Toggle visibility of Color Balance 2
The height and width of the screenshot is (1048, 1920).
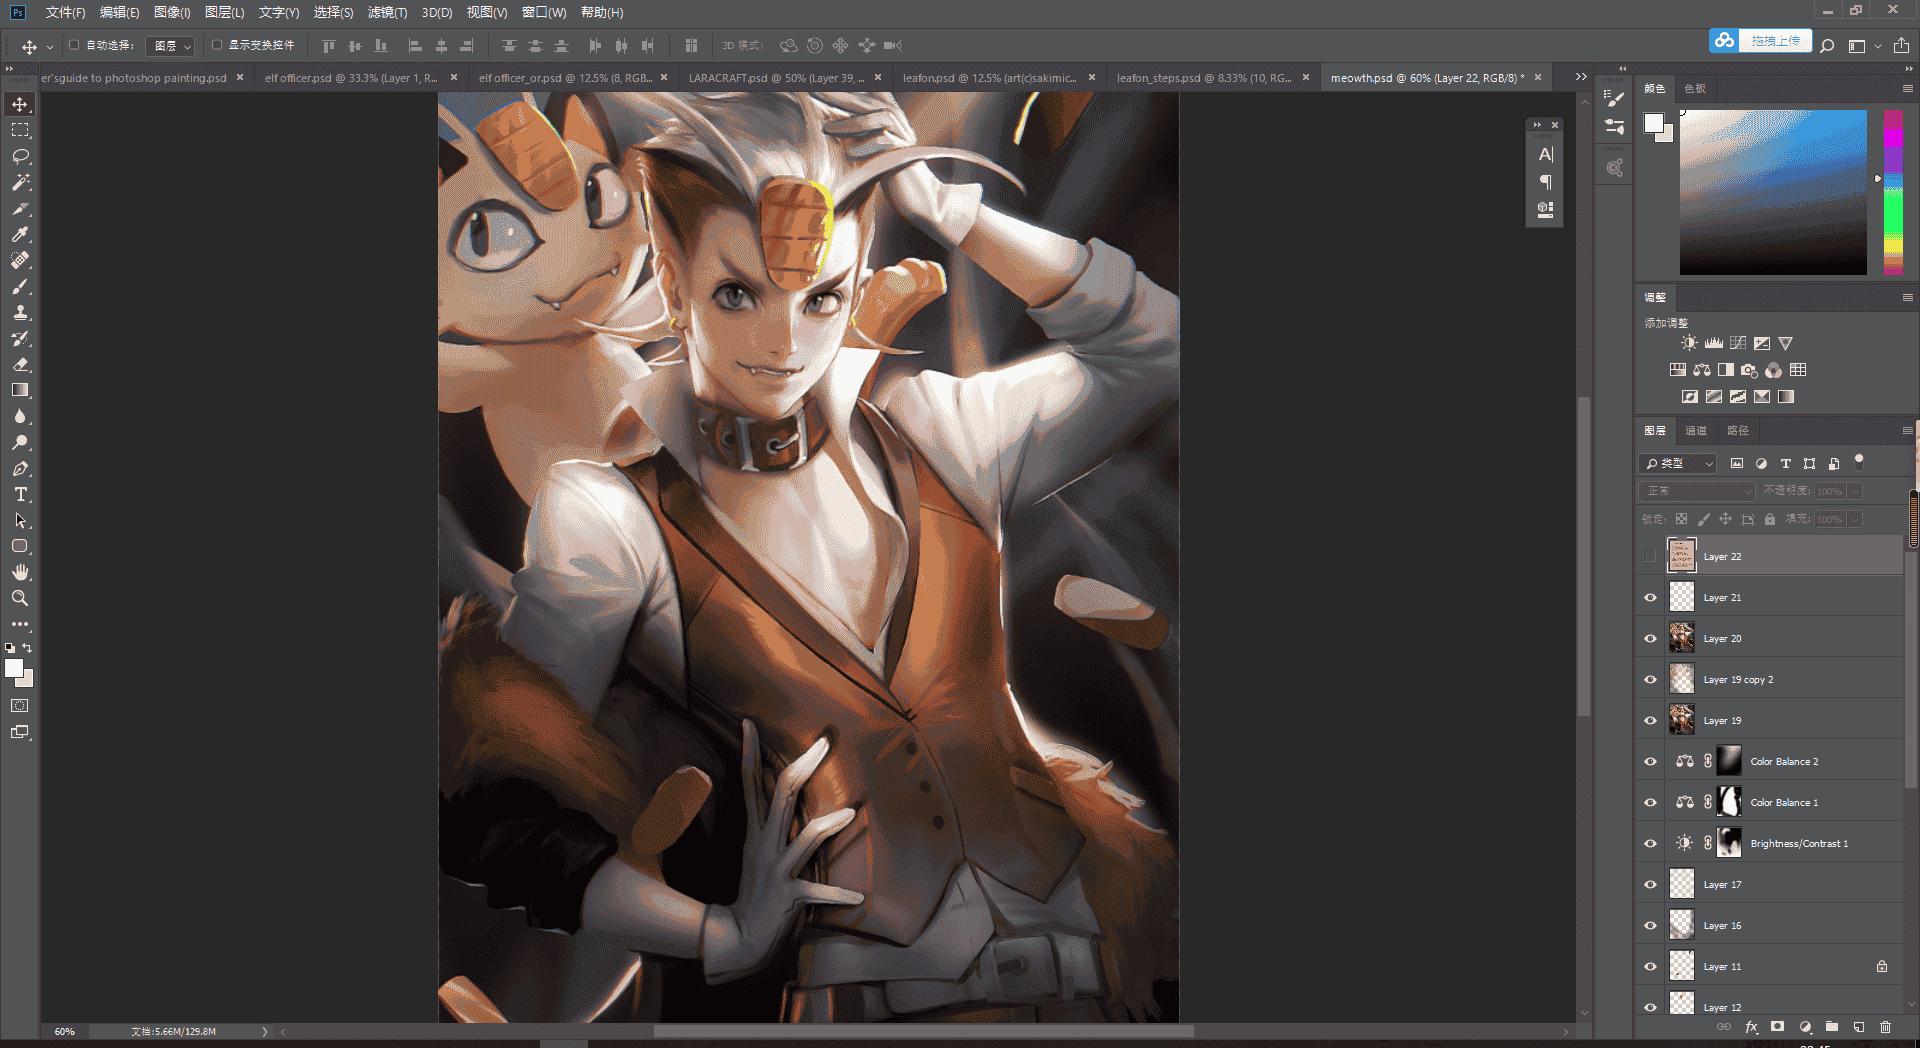[x=1650, y=761]
